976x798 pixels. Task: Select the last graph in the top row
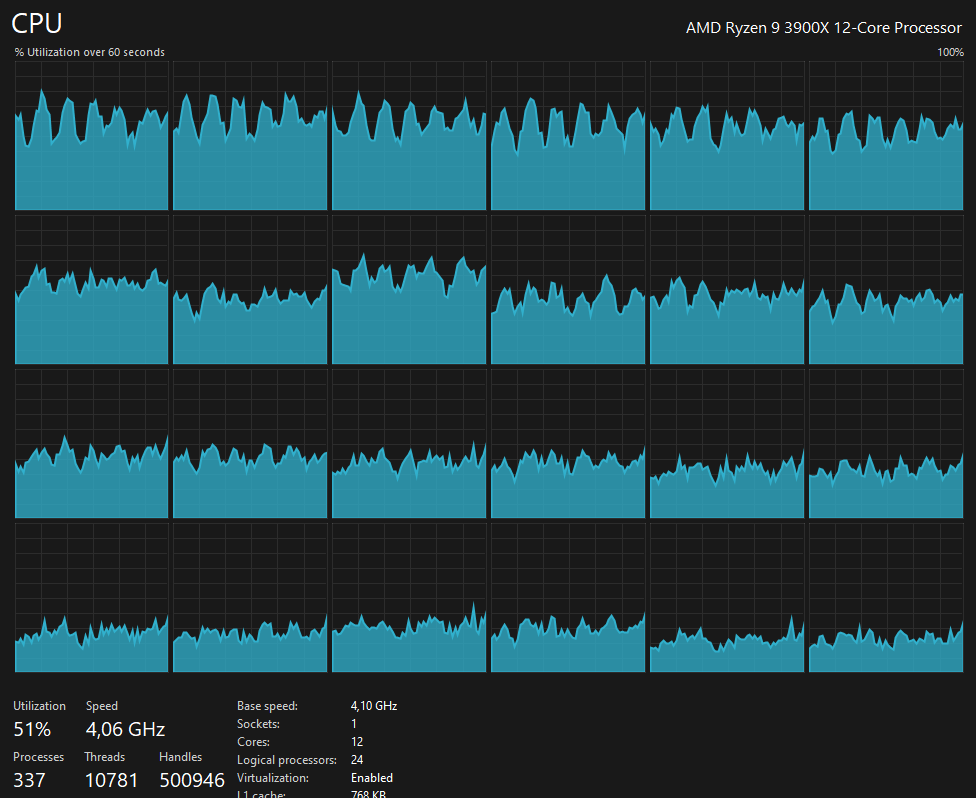click(885, 135)
